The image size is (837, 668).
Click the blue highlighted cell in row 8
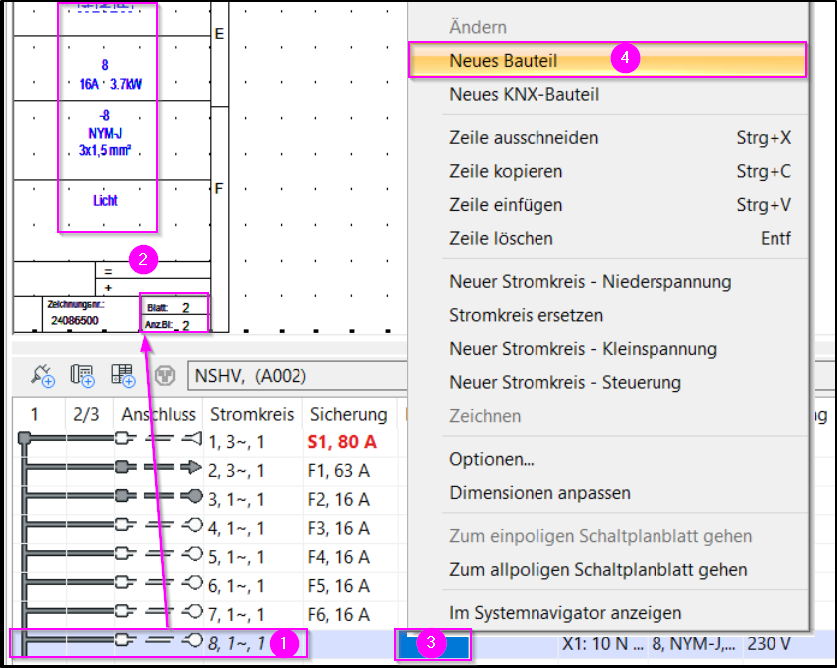pyautogui.click(x=433, y=645)
